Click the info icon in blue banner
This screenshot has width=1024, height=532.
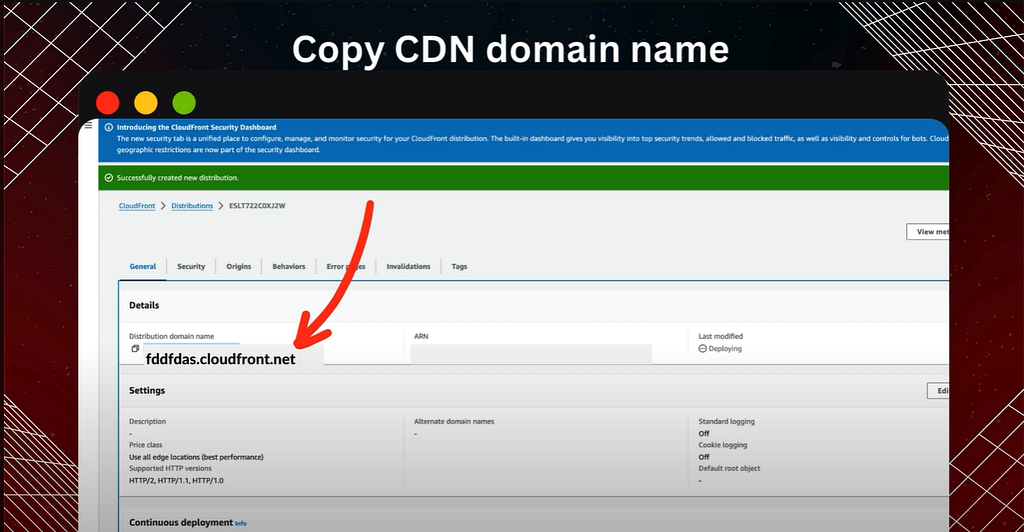point(108,127)
